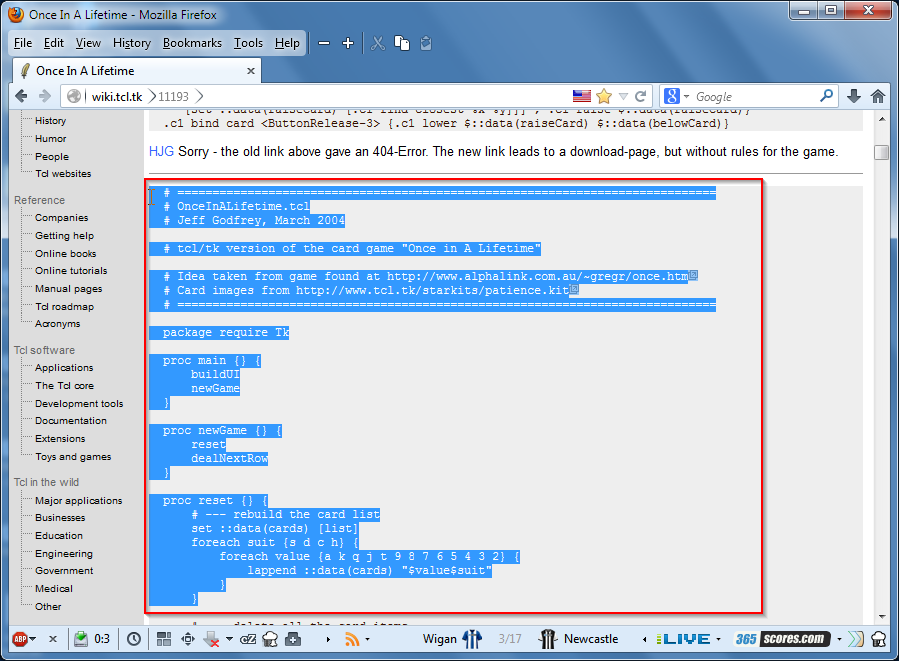The height and width of the screenshot is (661, 899).
Task: Open the Adblock Plus dropdown arrow
Action: tap(33, 639)
